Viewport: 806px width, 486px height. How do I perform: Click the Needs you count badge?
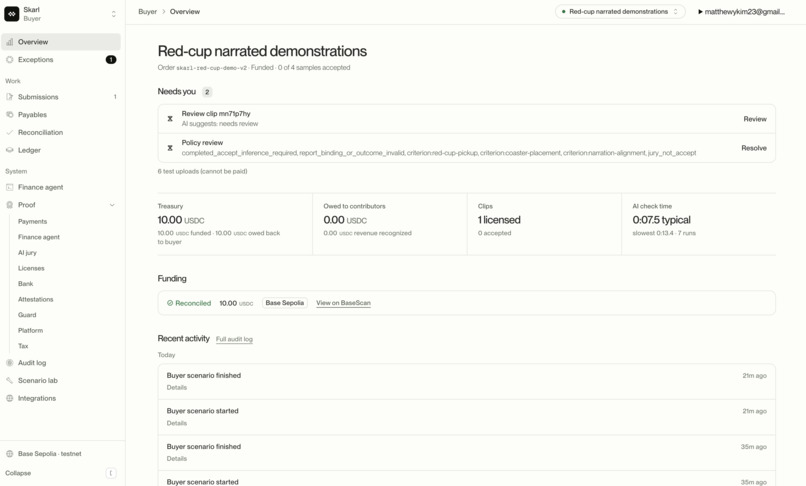tap(207, 92)
